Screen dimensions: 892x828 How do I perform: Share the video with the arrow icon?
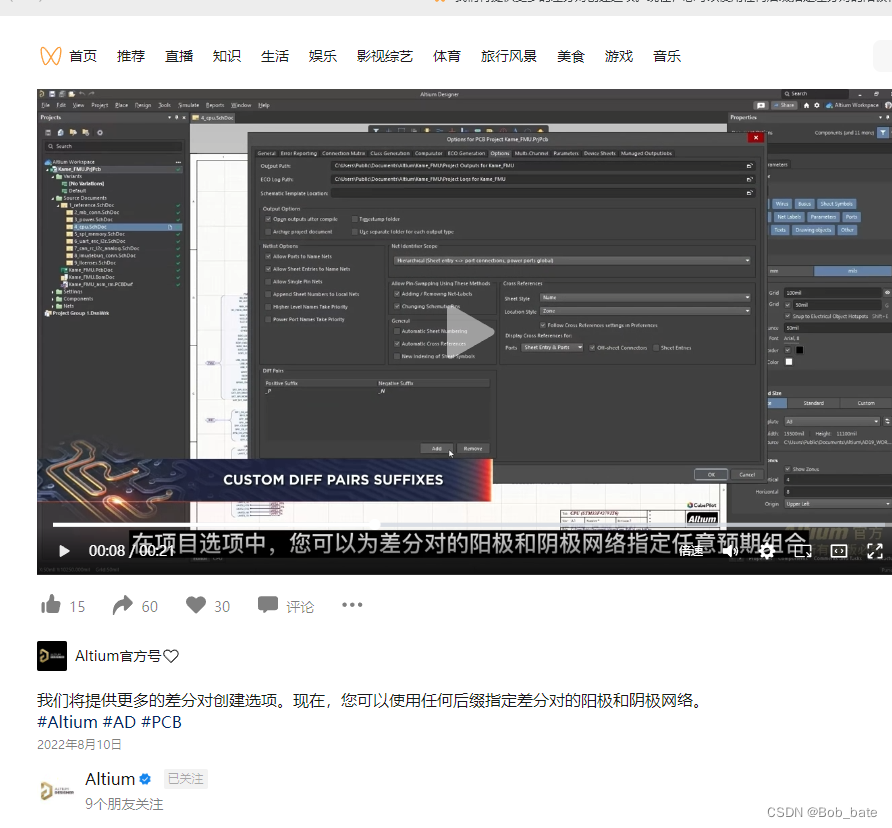click(x=122, y=605)
